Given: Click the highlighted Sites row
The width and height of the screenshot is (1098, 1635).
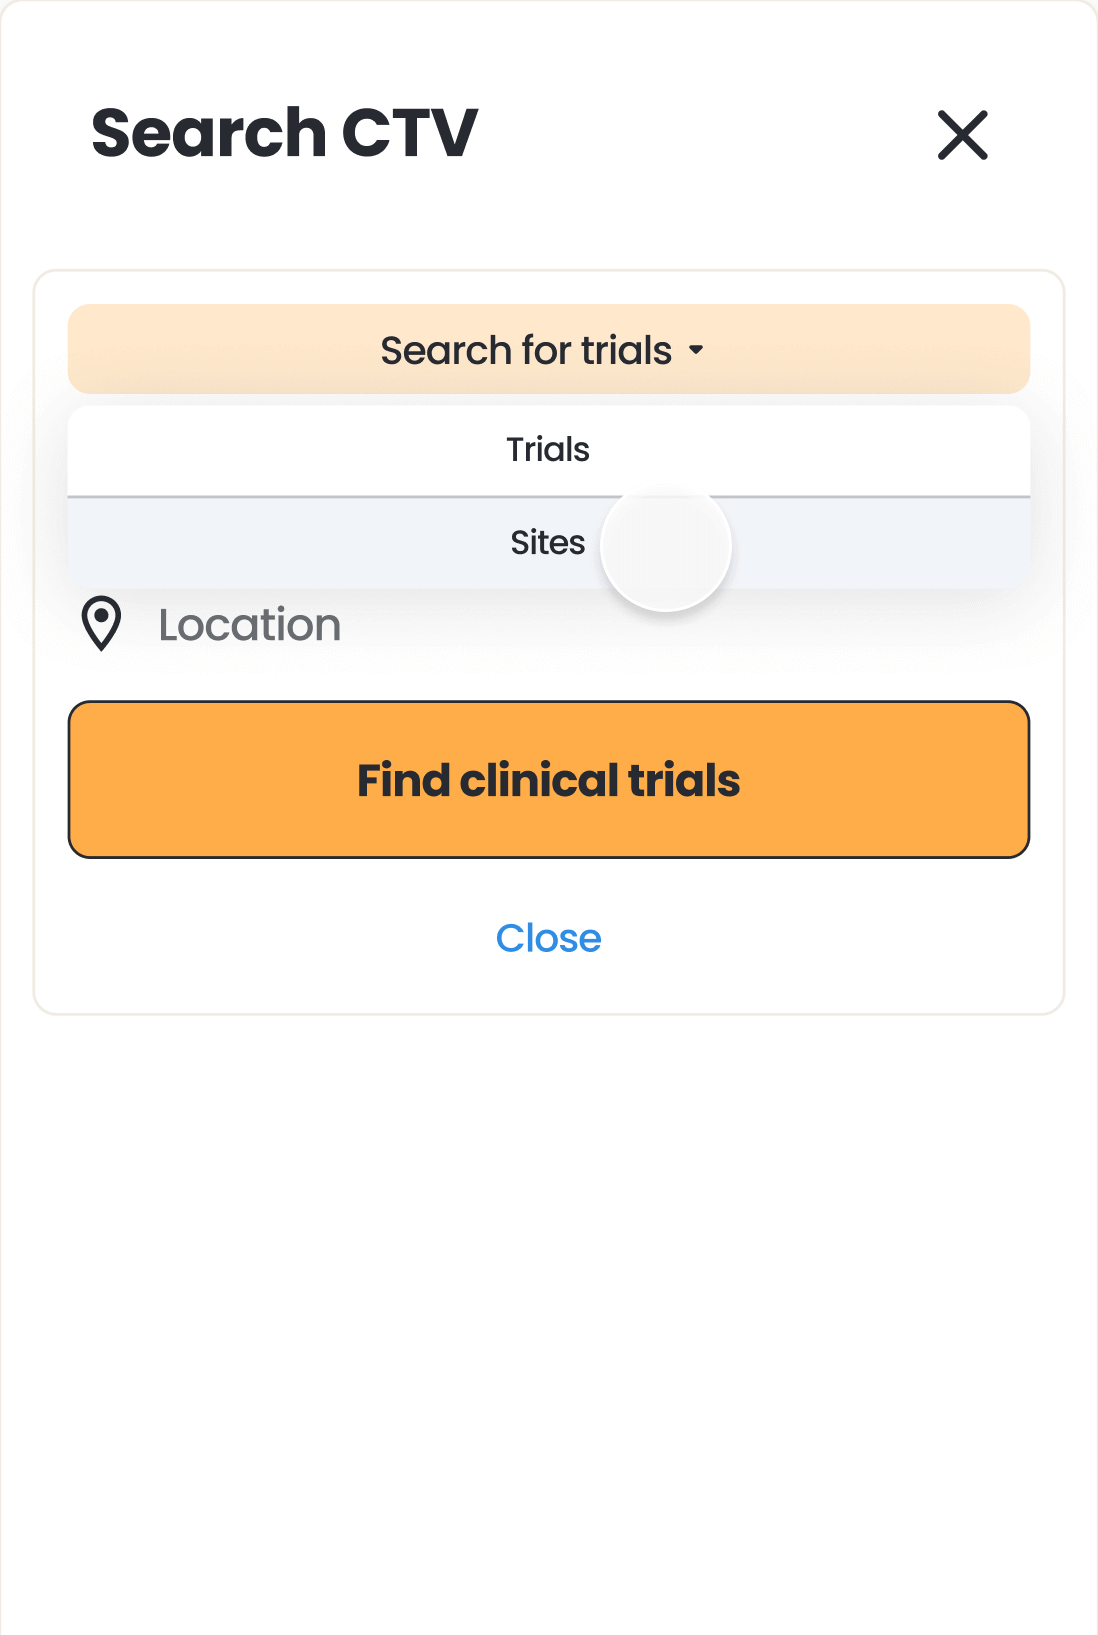Looking at the screenshot, I should pyautogui.click(x=547, y=543).
